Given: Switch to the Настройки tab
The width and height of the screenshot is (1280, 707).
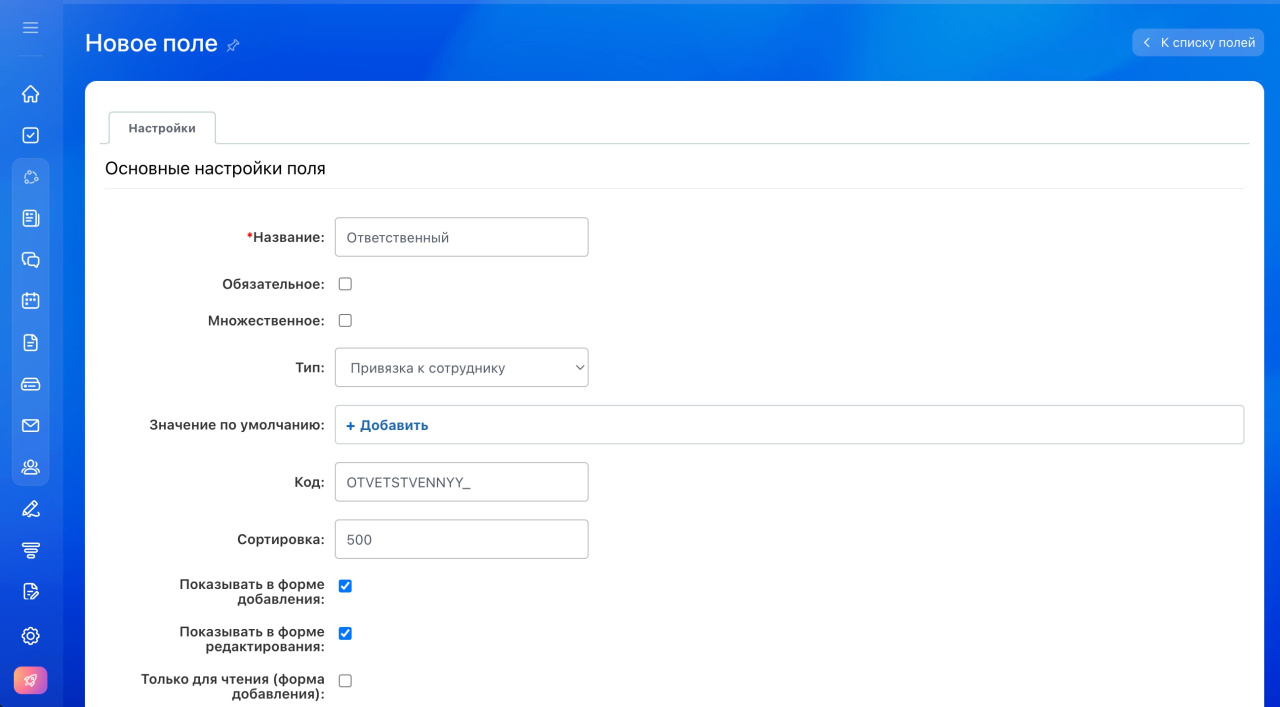Looking at the screenshot, I should pyautogui.click(x=162, y=128).
